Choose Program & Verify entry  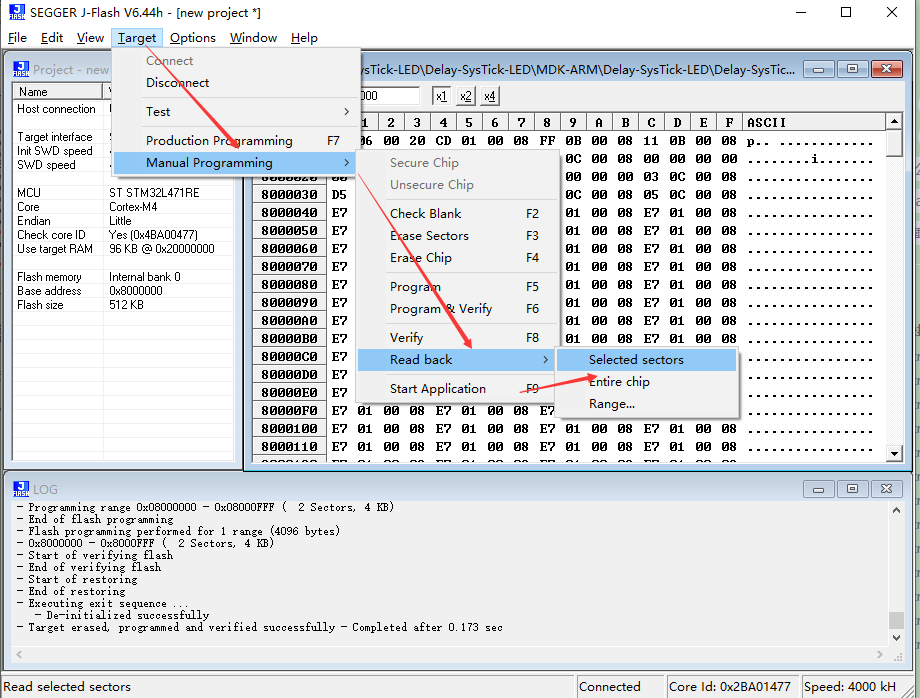point(457,309)
